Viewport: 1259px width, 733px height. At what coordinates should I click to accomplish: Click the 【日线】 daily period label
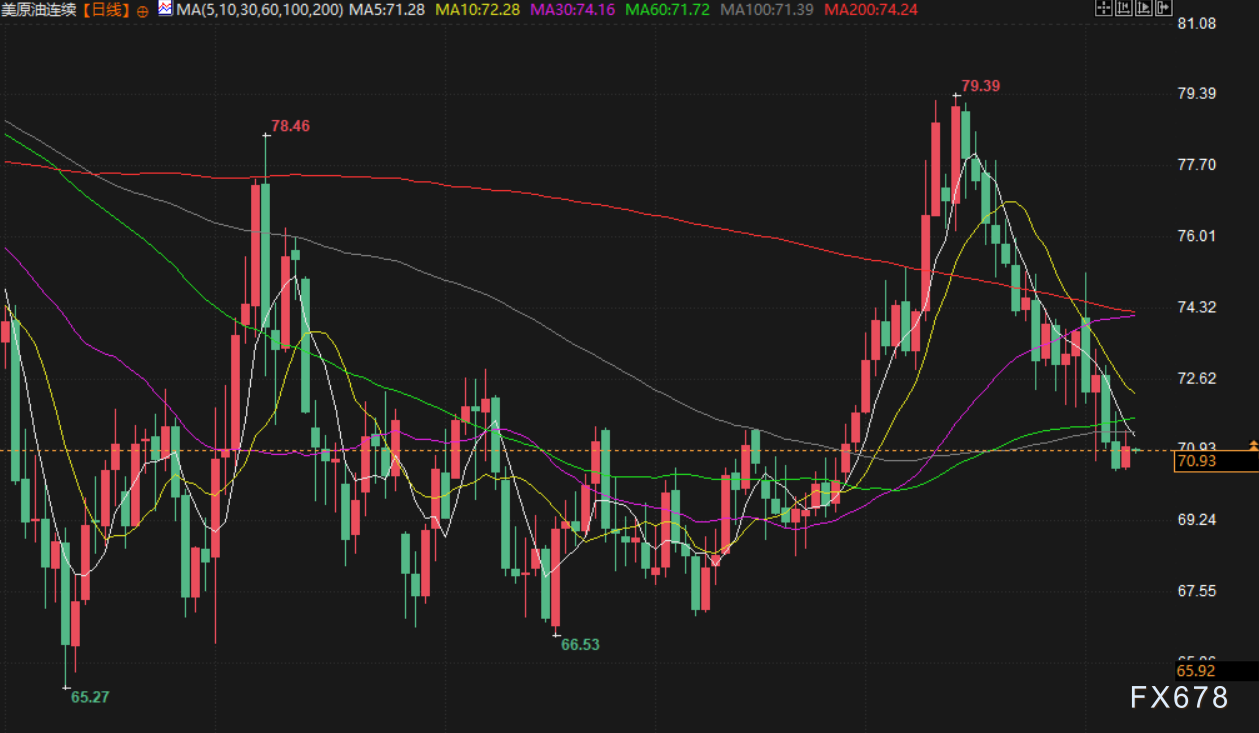coord(107,10)
